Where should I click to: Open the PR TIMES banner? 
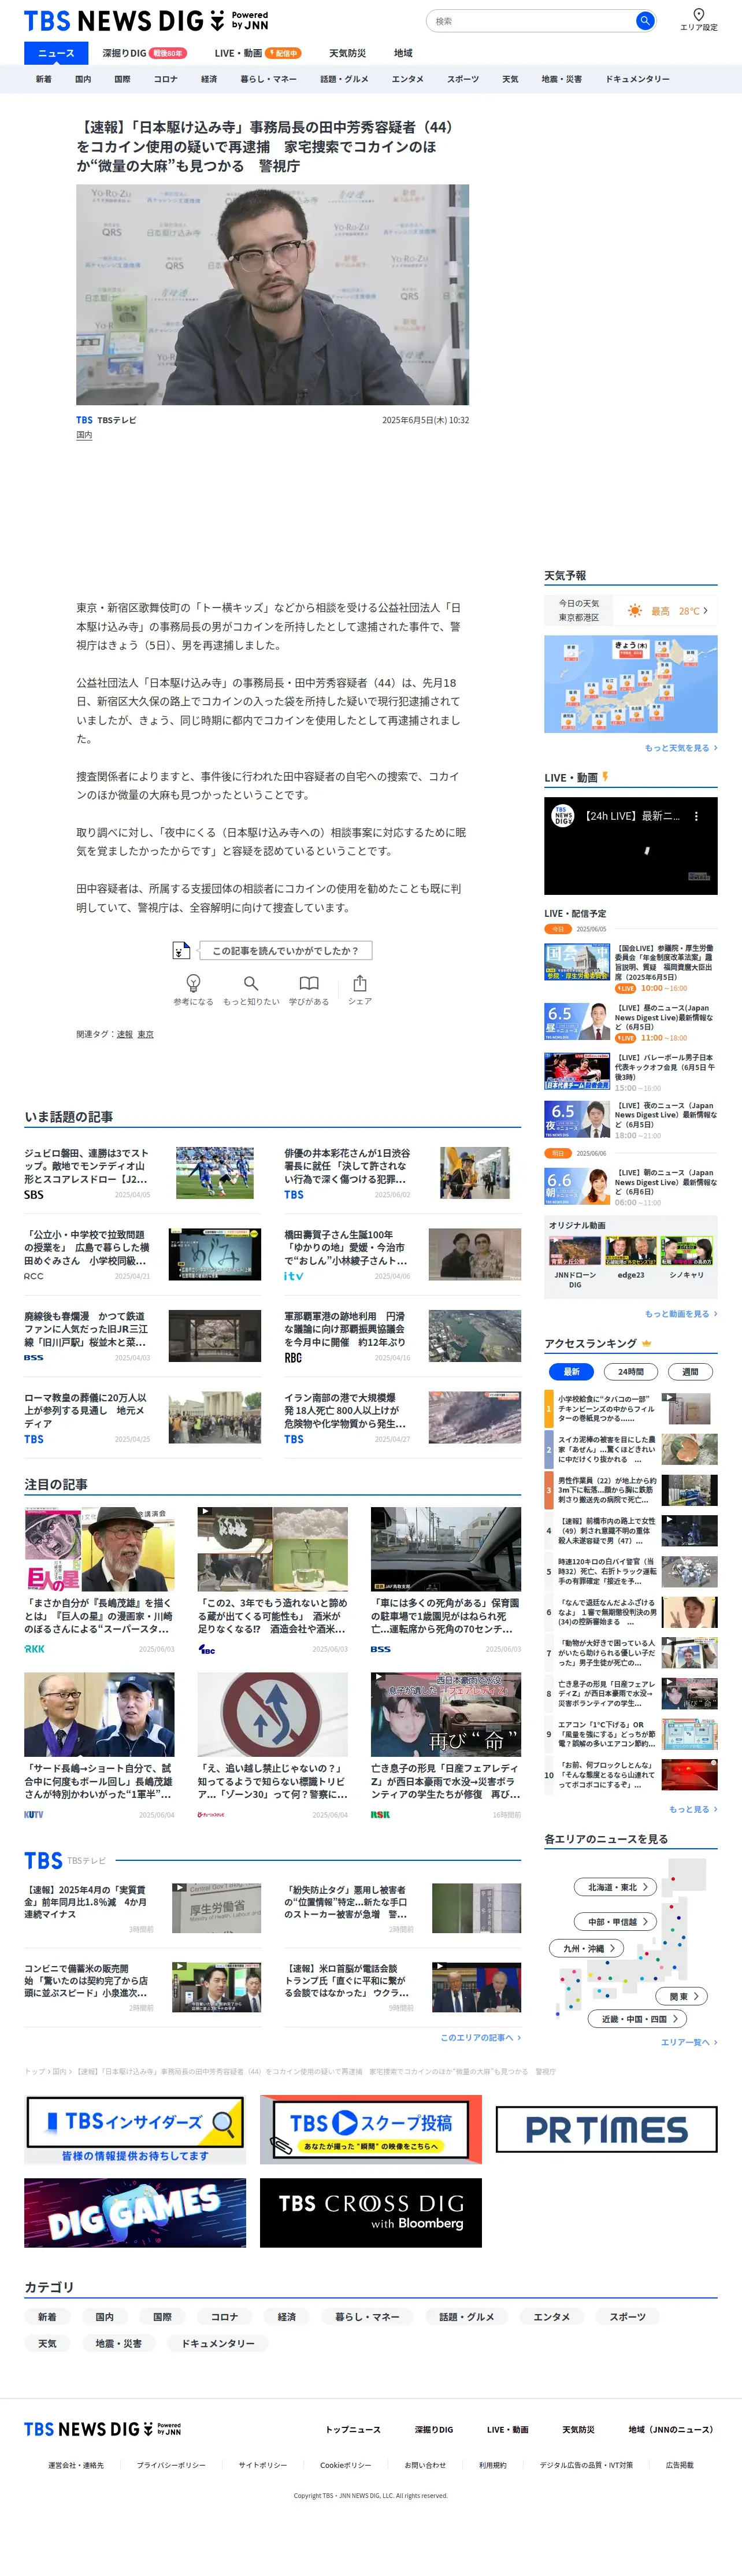606,2130
